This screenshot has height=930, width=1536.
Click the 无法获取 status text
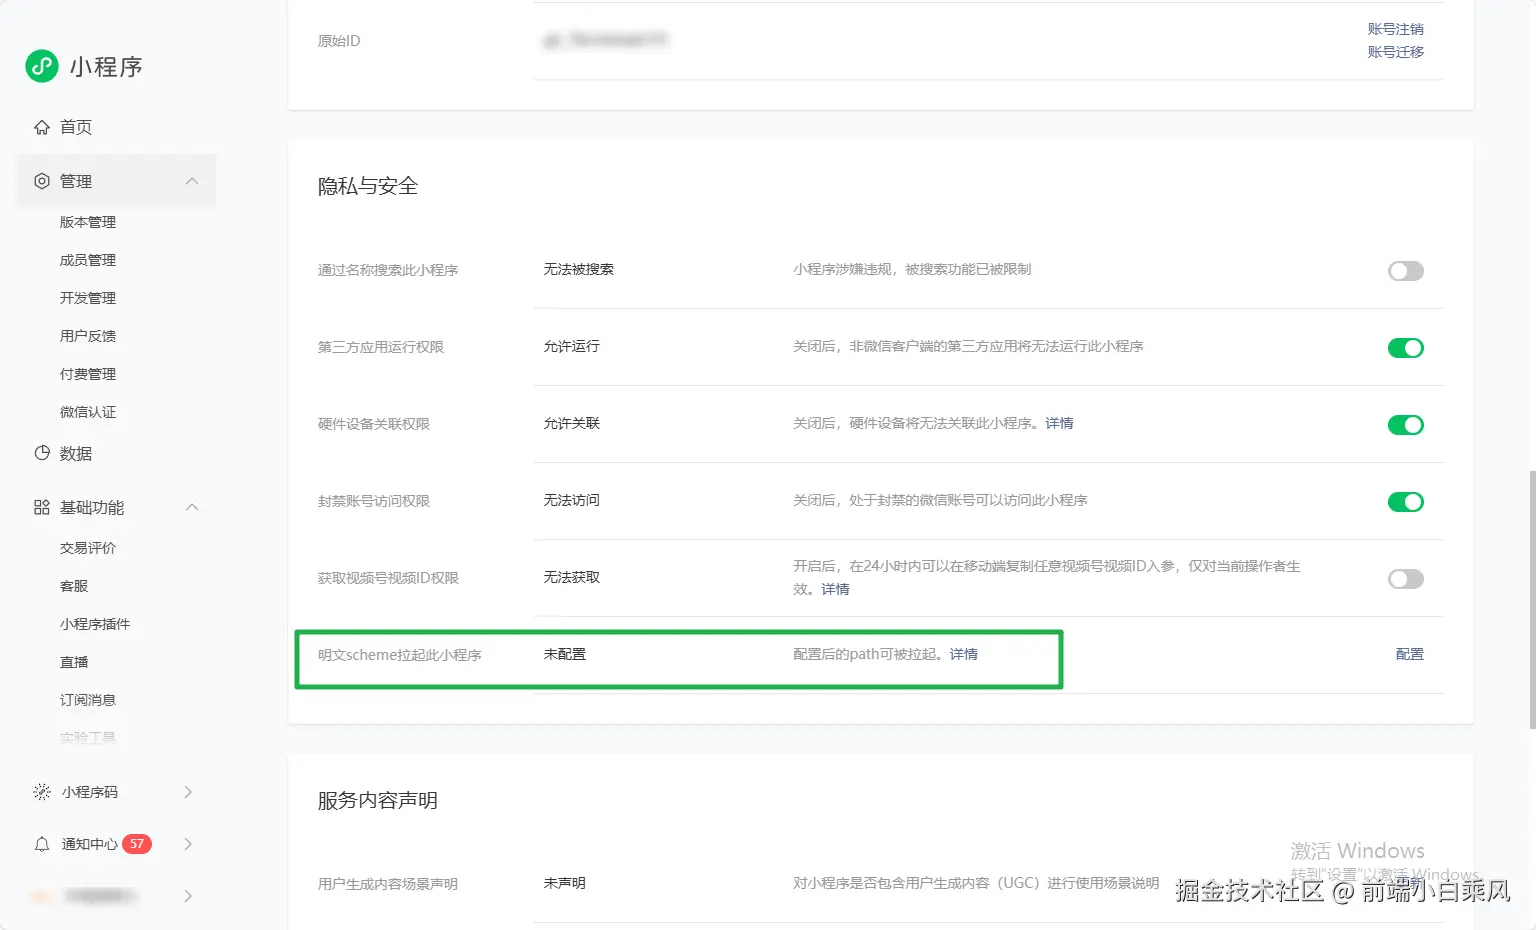pyautogui.click(x=572, y=577)
